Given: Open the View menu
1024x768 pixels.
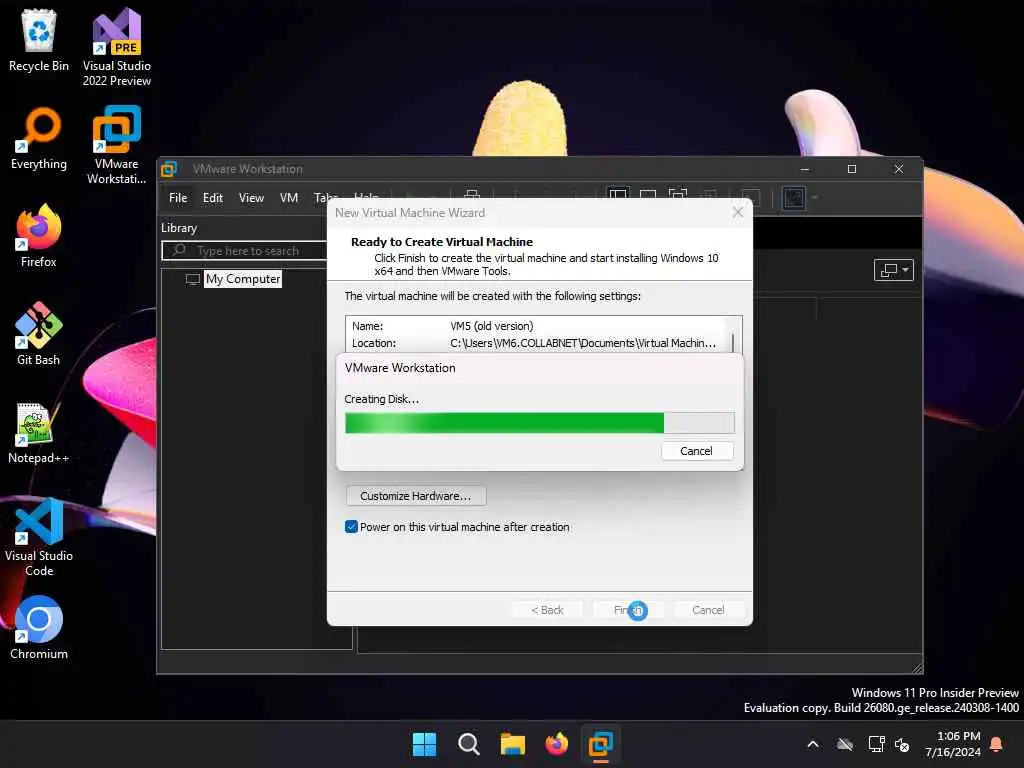Looking at the screenshot, I should [251, 198].
